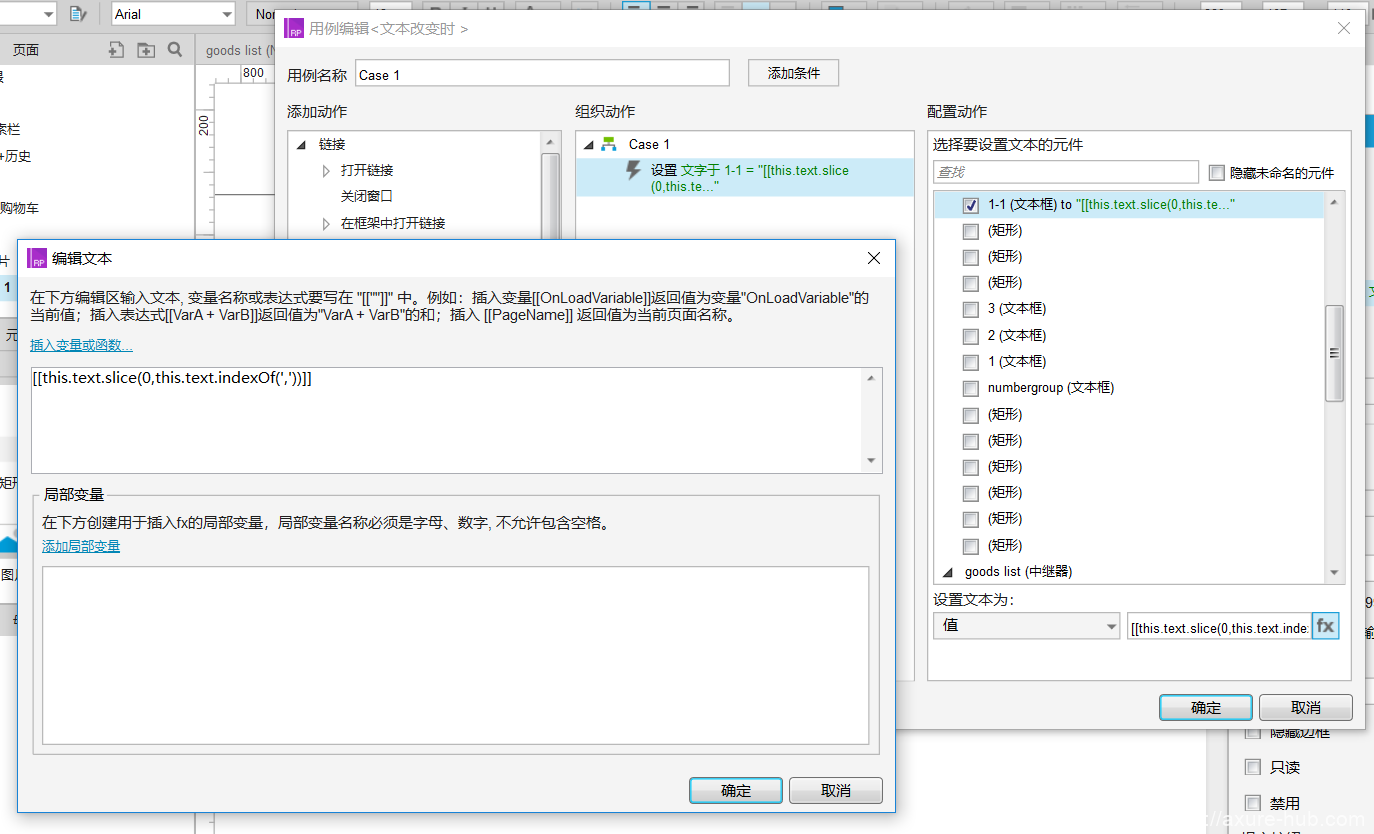
Task: Collapse Case 1 in 组织动作
Action: [x=587, y=145]
